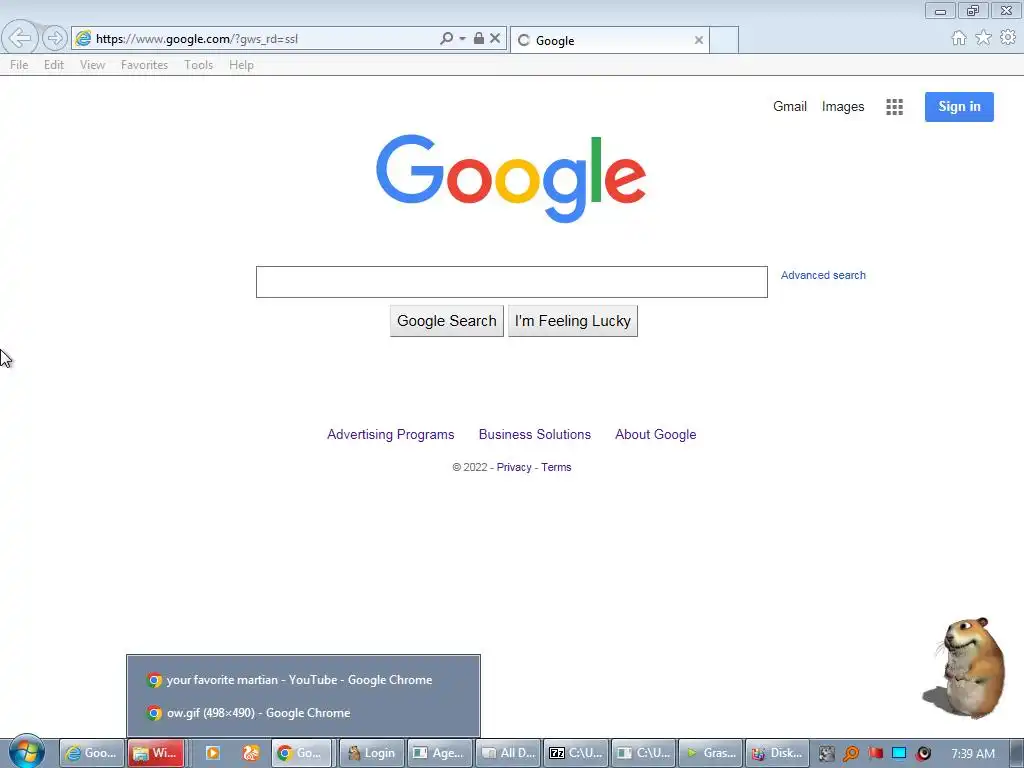Click the red flag tray icon
This screenshot has height=768, width=1024.
[x=875, y=754]
